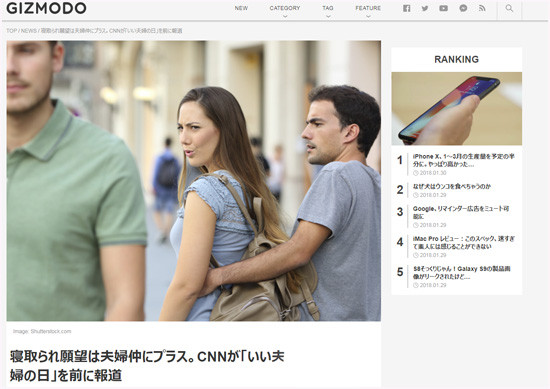This screenshot has height=389, width=550.
Task: Go to TOP breadcrumb link
Action: (11, 31)
